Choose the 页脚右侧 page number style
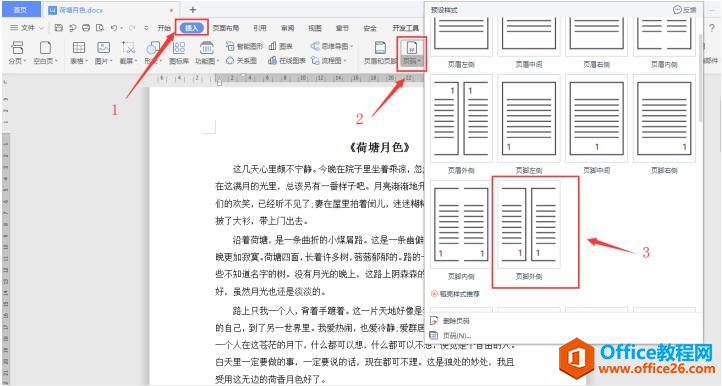The width and height of the screenshot is (722, 386). tap(664, 124)
